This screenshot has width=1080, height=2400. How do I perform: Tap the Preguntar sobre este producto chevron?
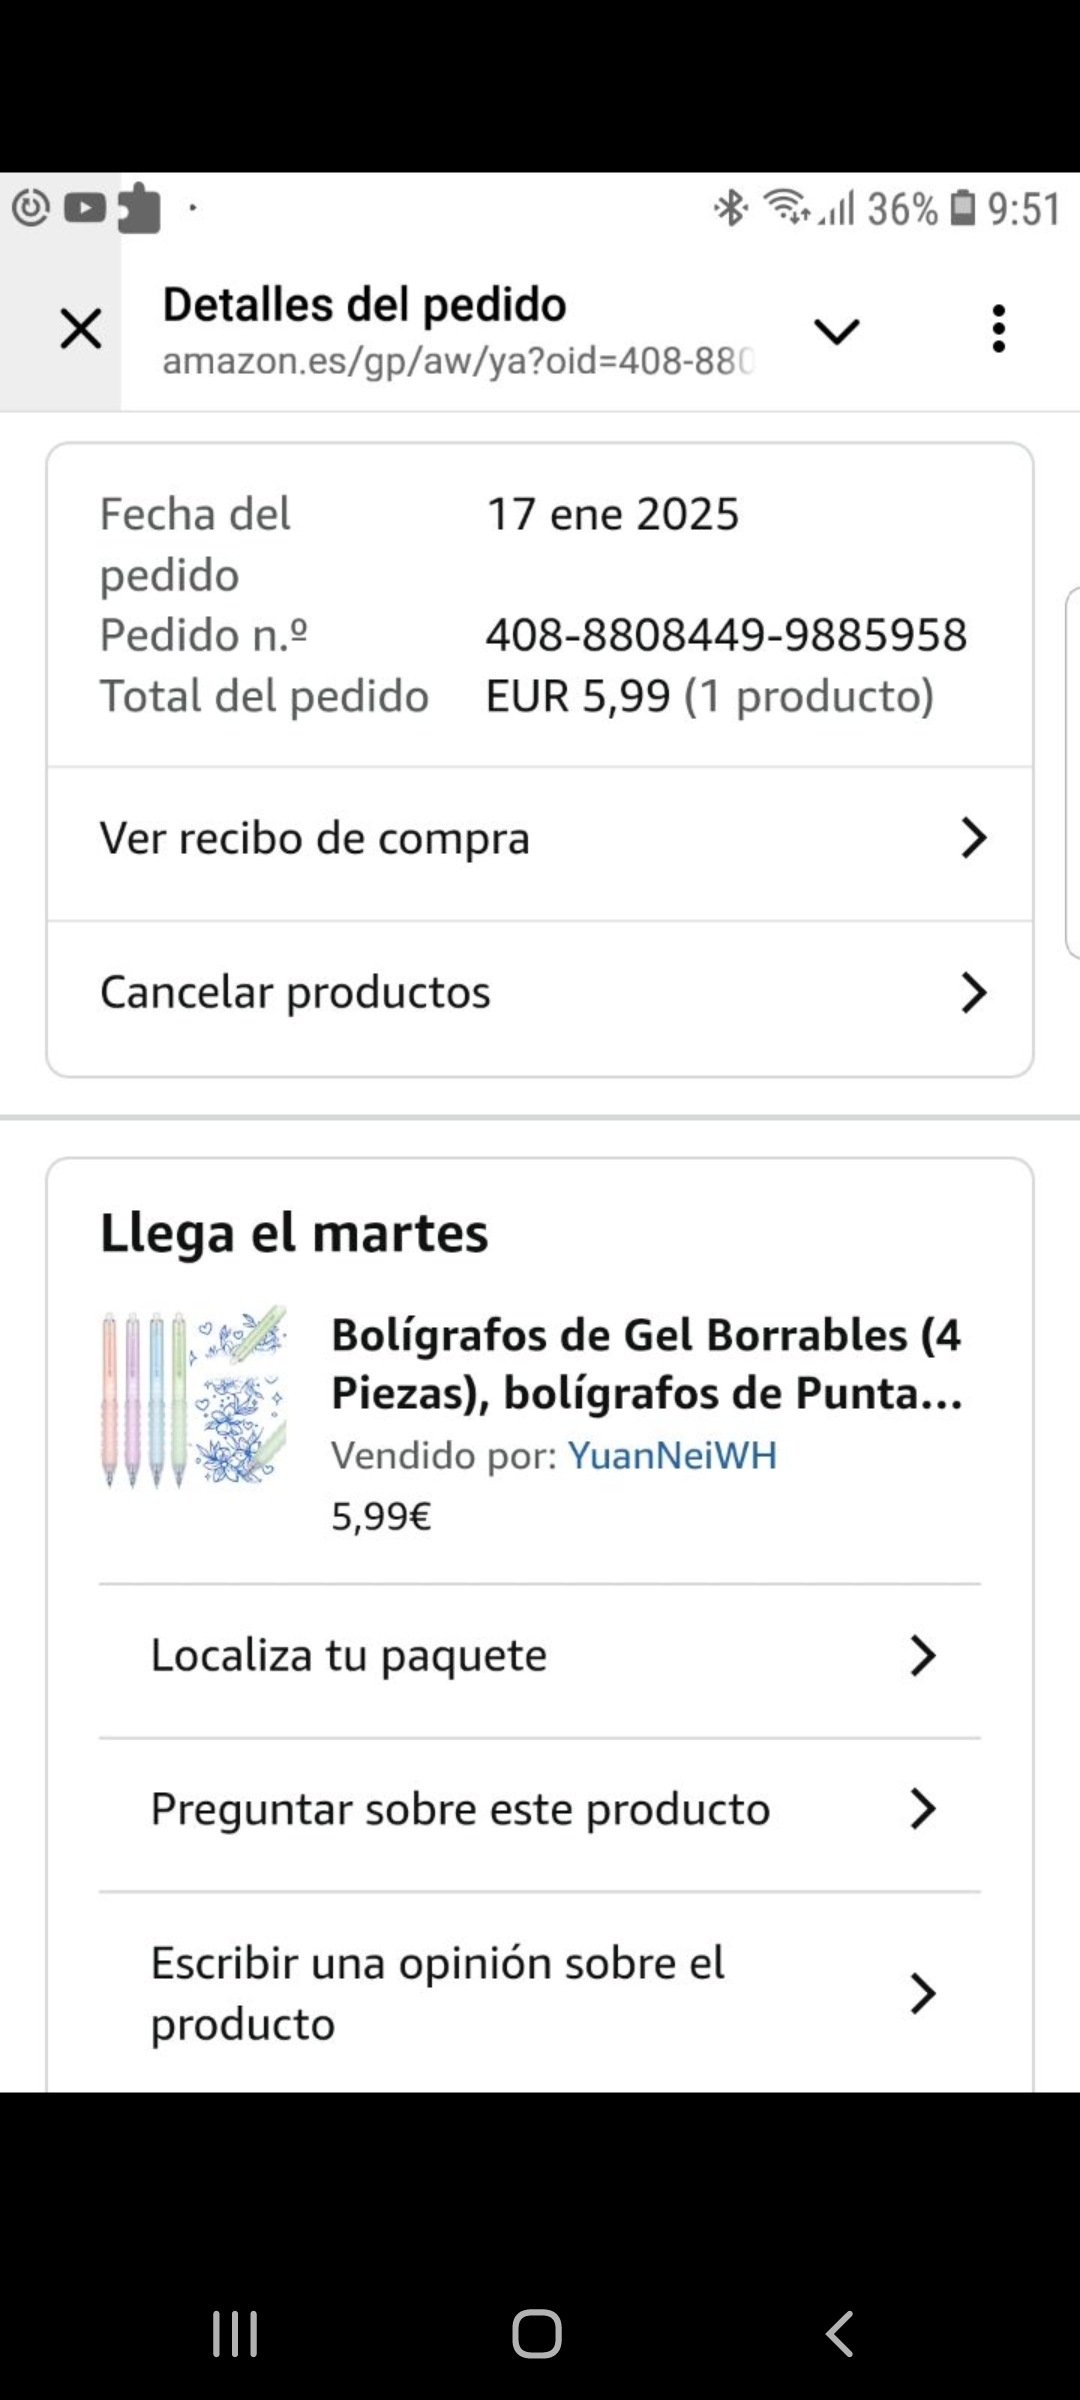[x=922, y=1809]
